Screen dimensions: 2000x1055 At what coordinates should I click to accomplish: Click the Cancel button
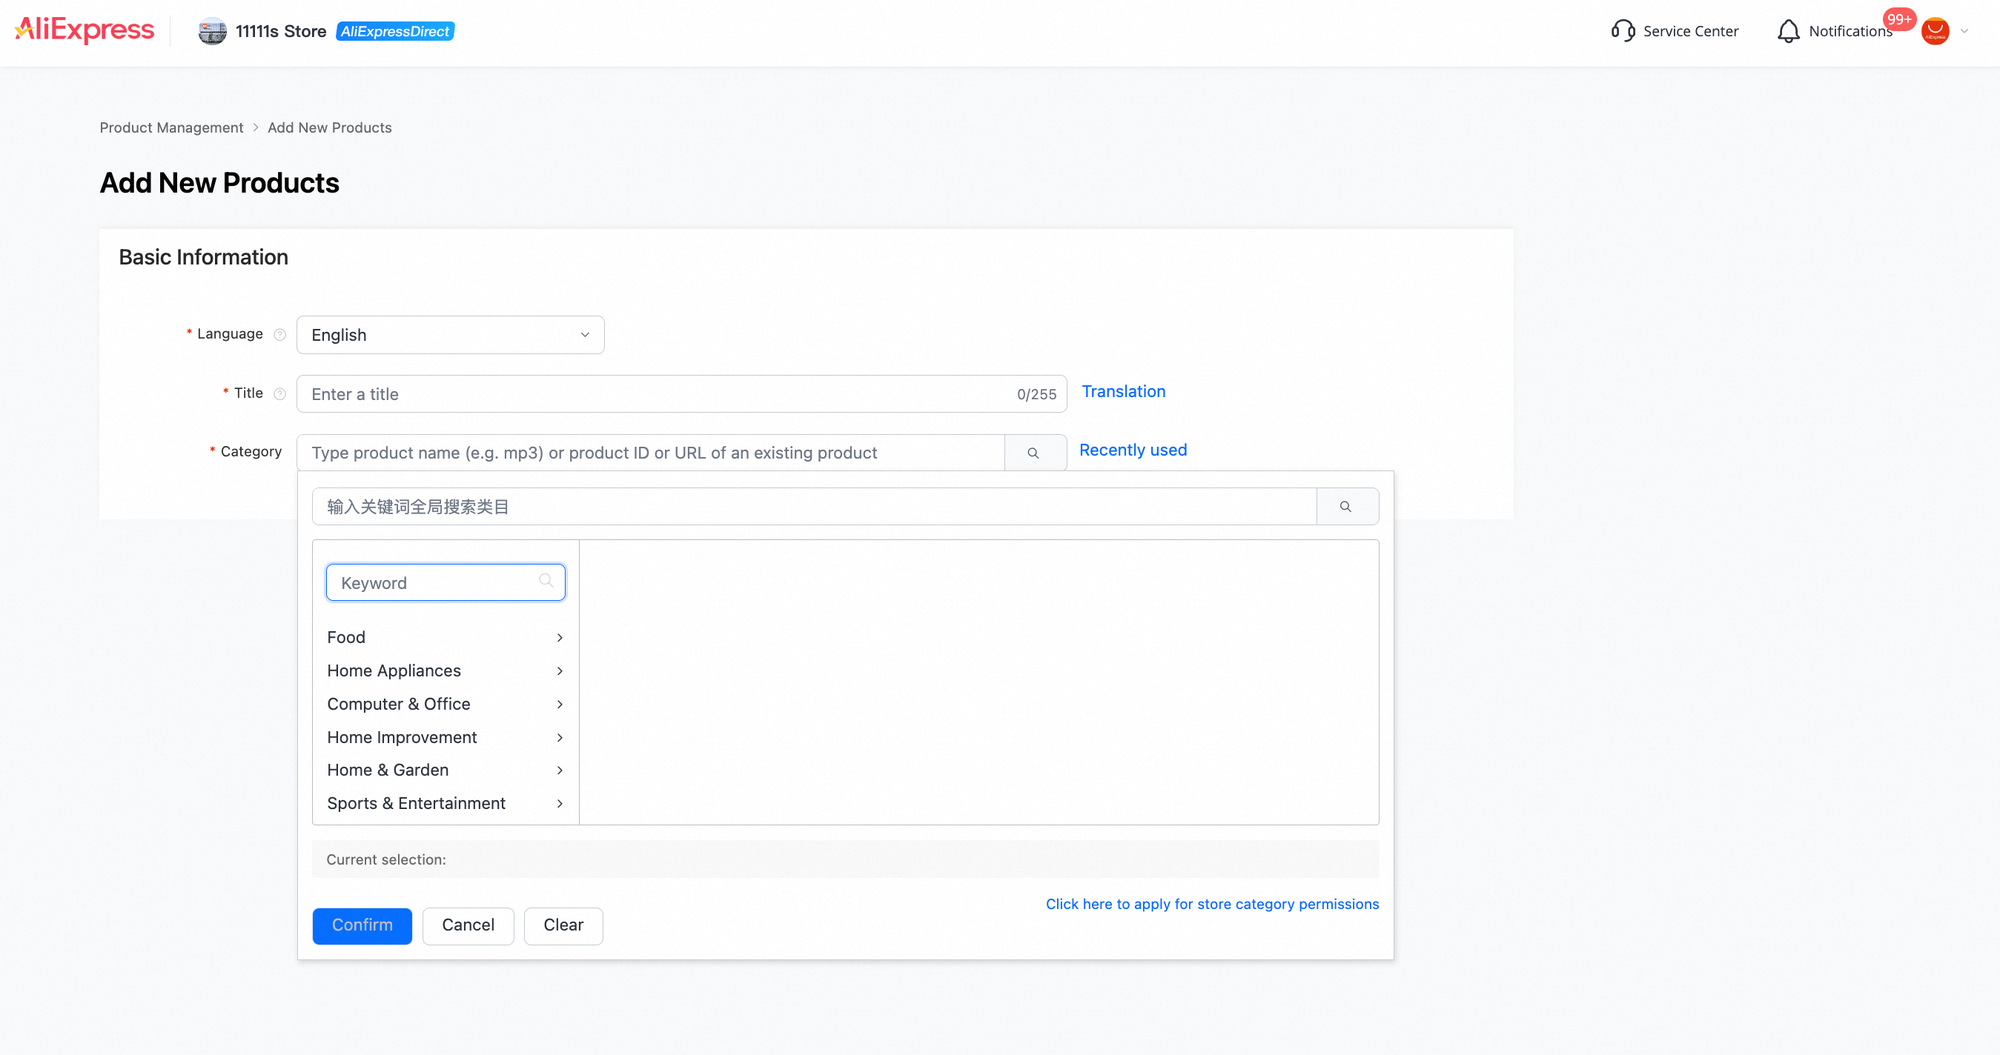[x=468, y=926]
